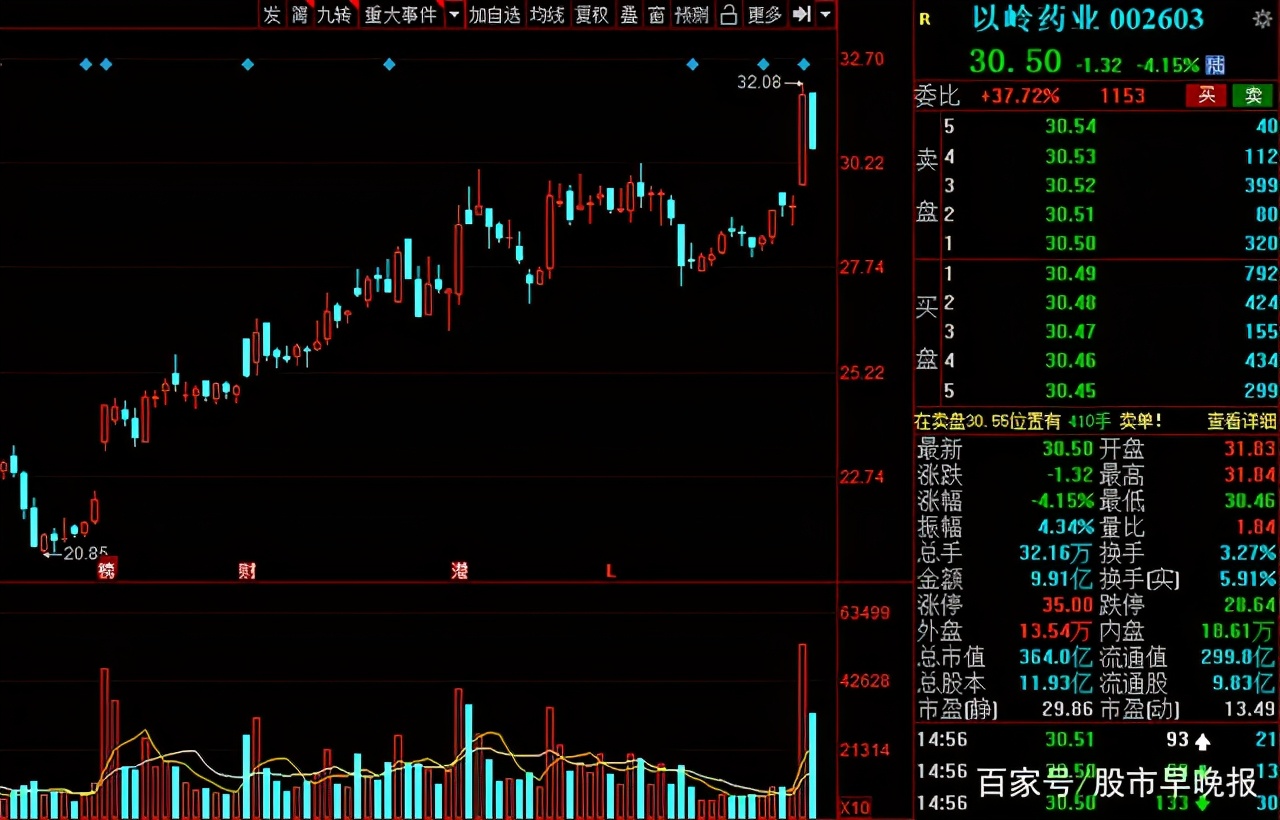Image resolution: width=1280 pixels, height=820 pixels.
Task: Click the yellow R margin-trading indicator
Action: click(x=923, y=17)
